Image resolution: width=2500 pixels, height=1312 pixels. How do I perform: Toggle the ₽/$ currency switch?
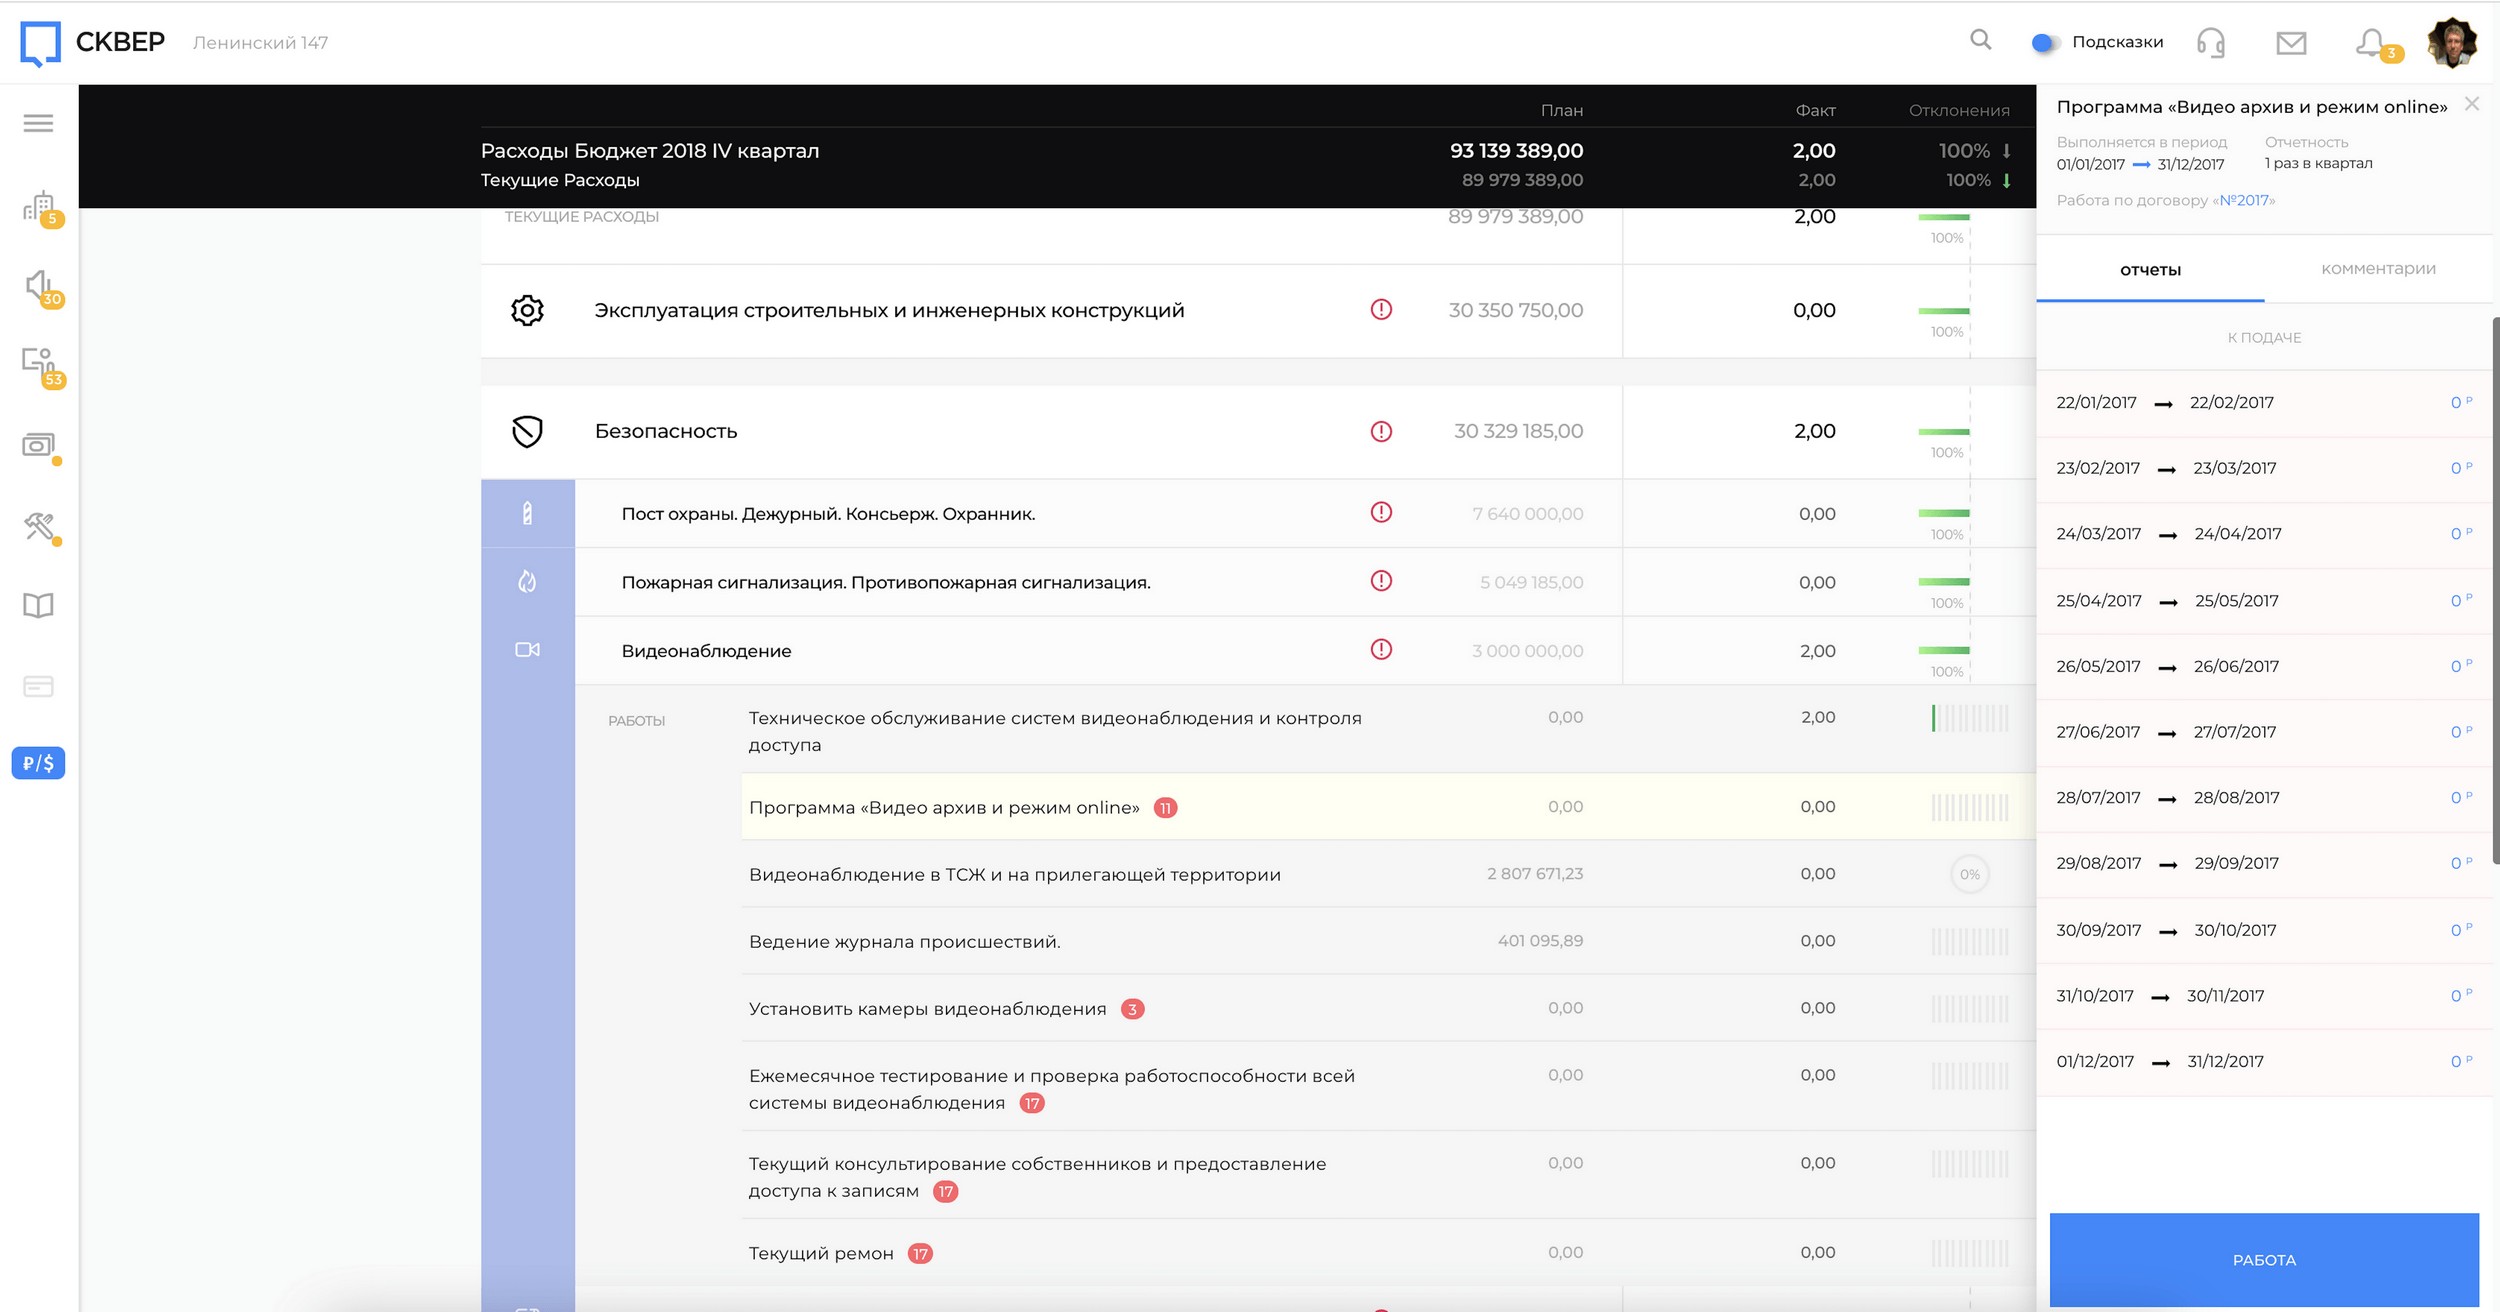tap(38, 763)
